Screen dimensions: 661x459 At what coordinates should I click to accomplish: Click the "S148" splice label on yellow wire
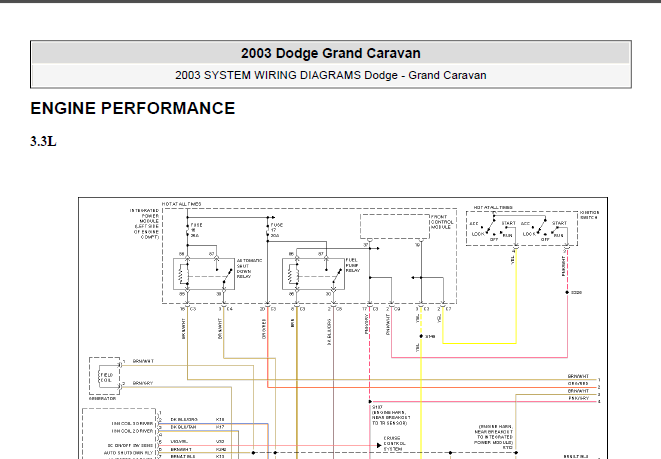pos(430,337)
